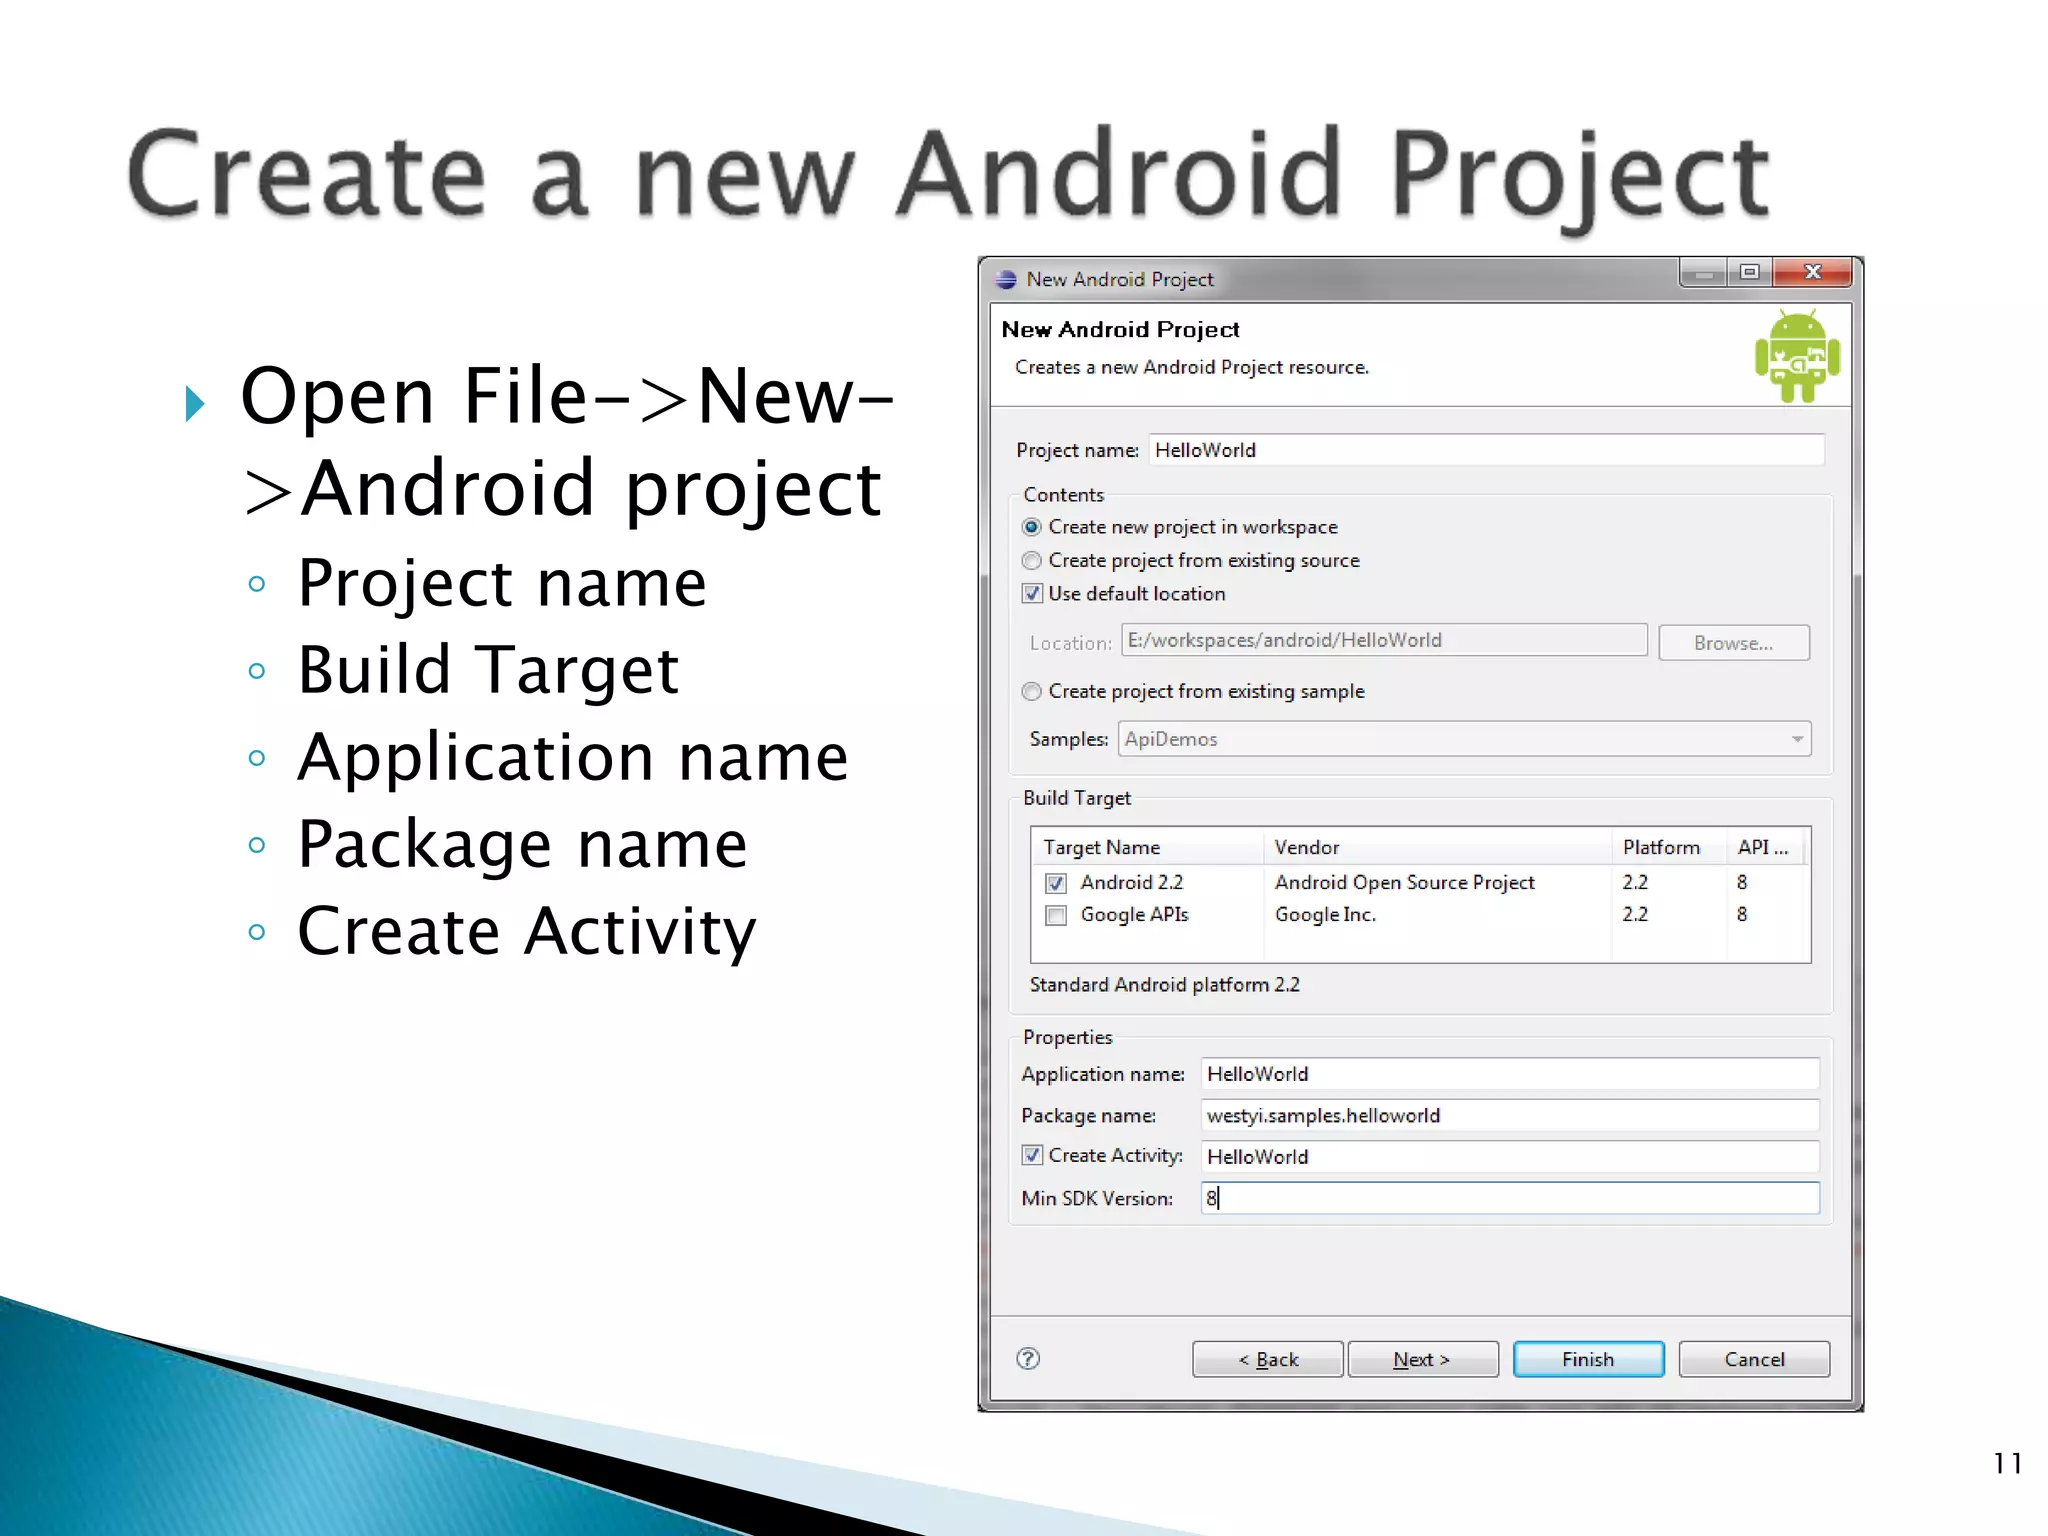Focus the Package name field

coord(1510,1115)
